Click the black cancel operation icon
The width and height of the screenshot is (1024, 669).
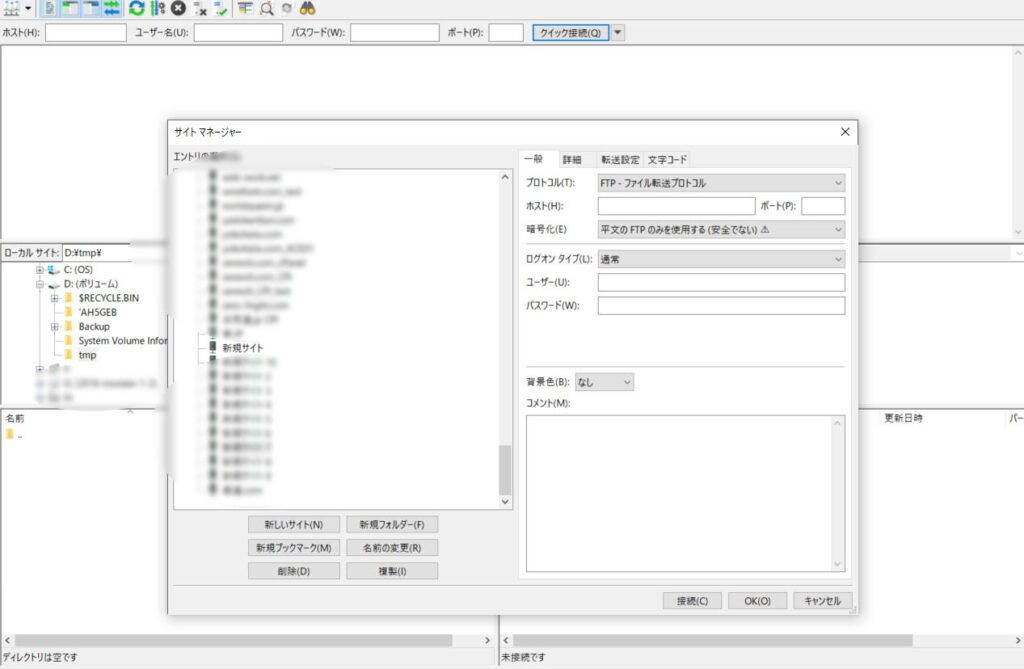pyautogui.click(x=178, y=8)
